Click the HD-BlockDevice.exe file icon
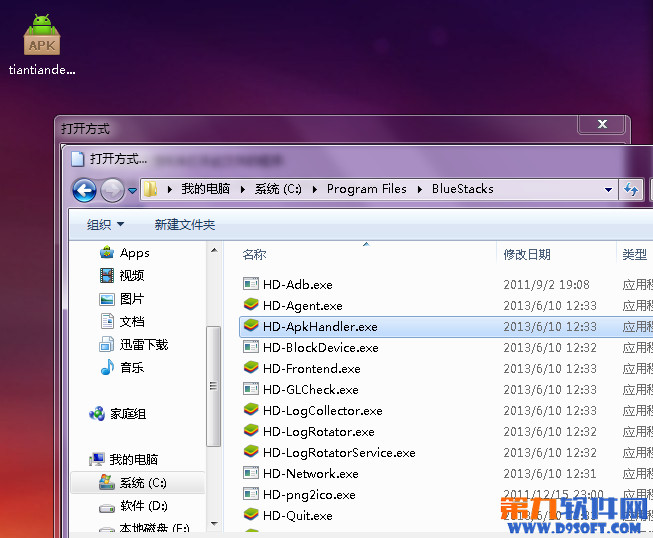This screenshot has height=538, width=653. (x=251, y=347)
